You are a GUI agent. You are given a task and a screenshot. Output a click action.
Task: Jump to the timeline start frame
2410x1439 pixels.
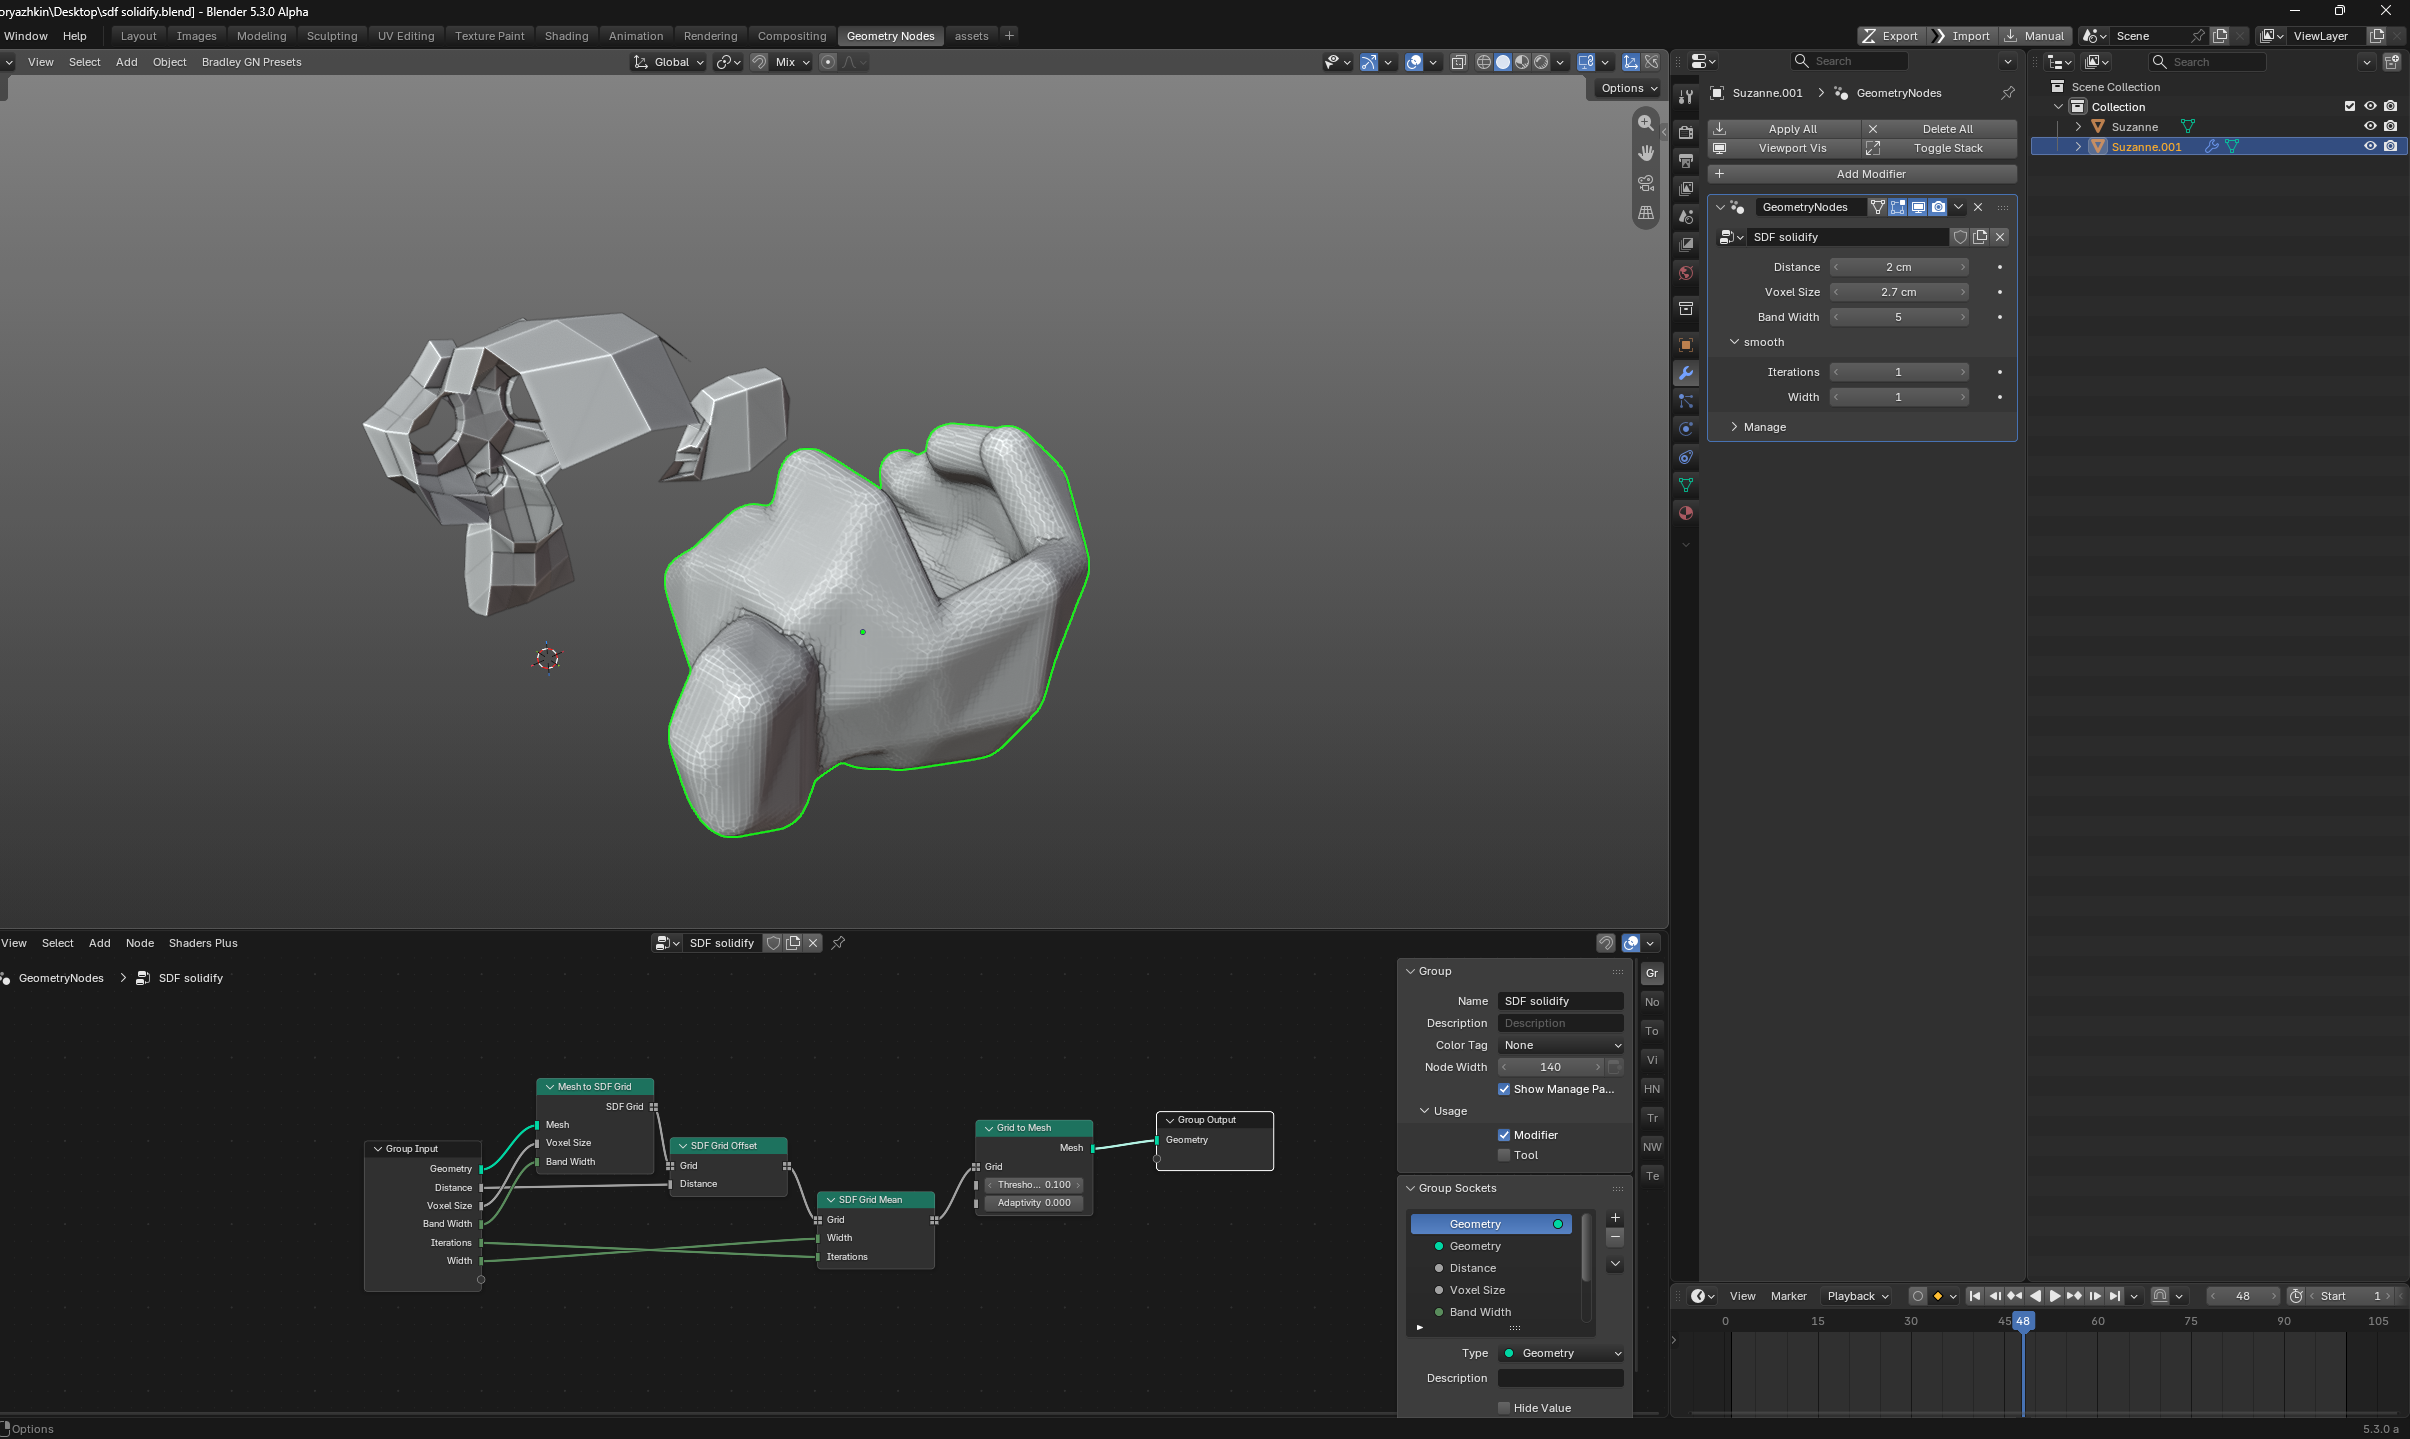pyautogui.click(x=1975, y=1296)
